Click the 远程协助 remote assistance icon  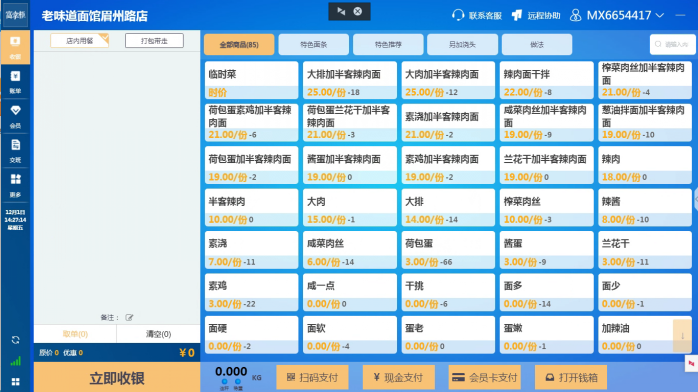coord(517,15)
